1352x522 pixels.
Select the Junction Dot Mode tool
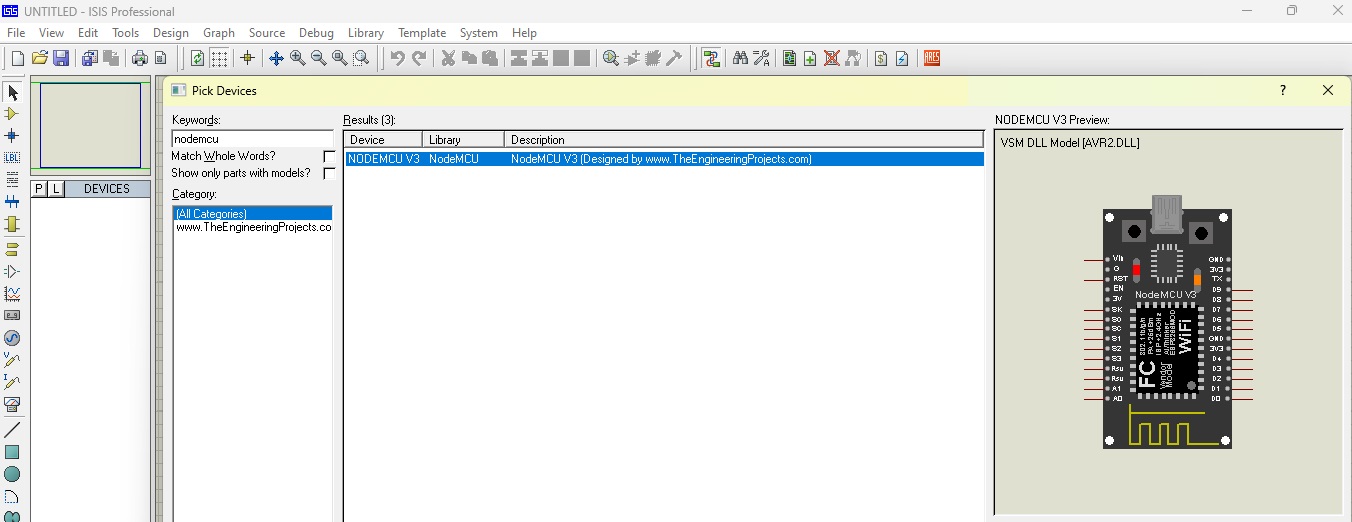(x=12, y=135)
